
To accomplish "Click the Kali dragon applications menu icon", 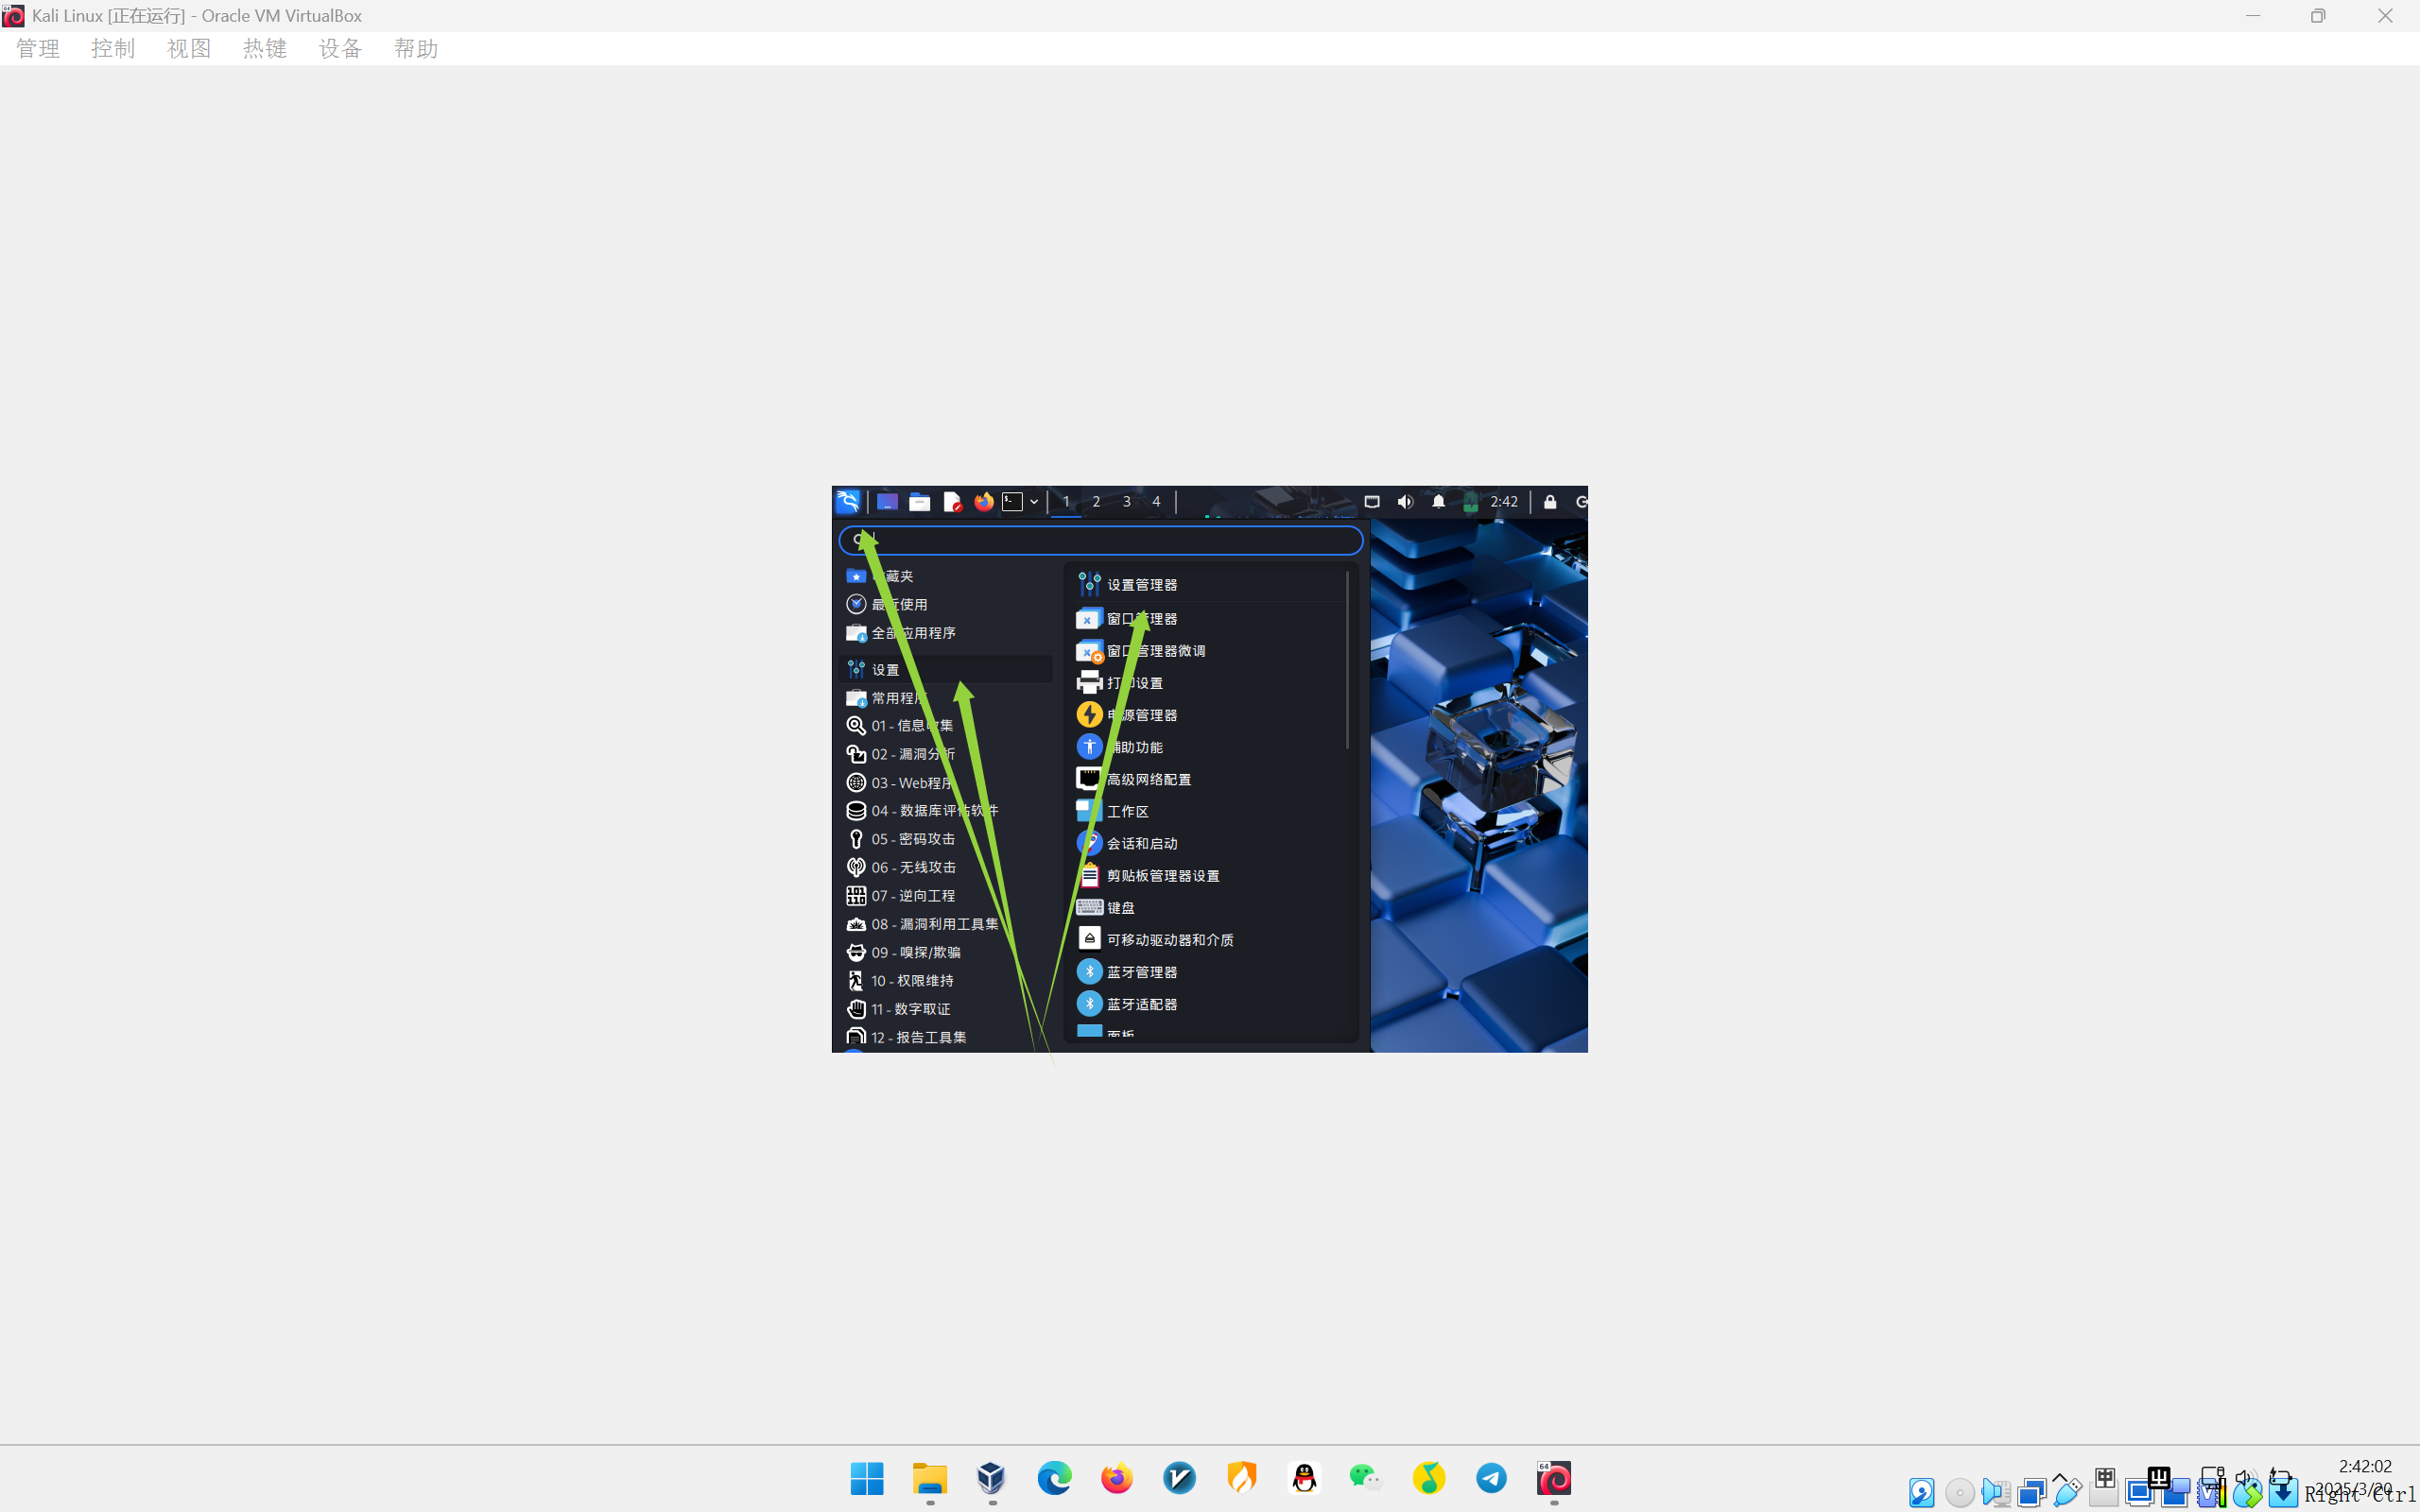I will point(847,501).
